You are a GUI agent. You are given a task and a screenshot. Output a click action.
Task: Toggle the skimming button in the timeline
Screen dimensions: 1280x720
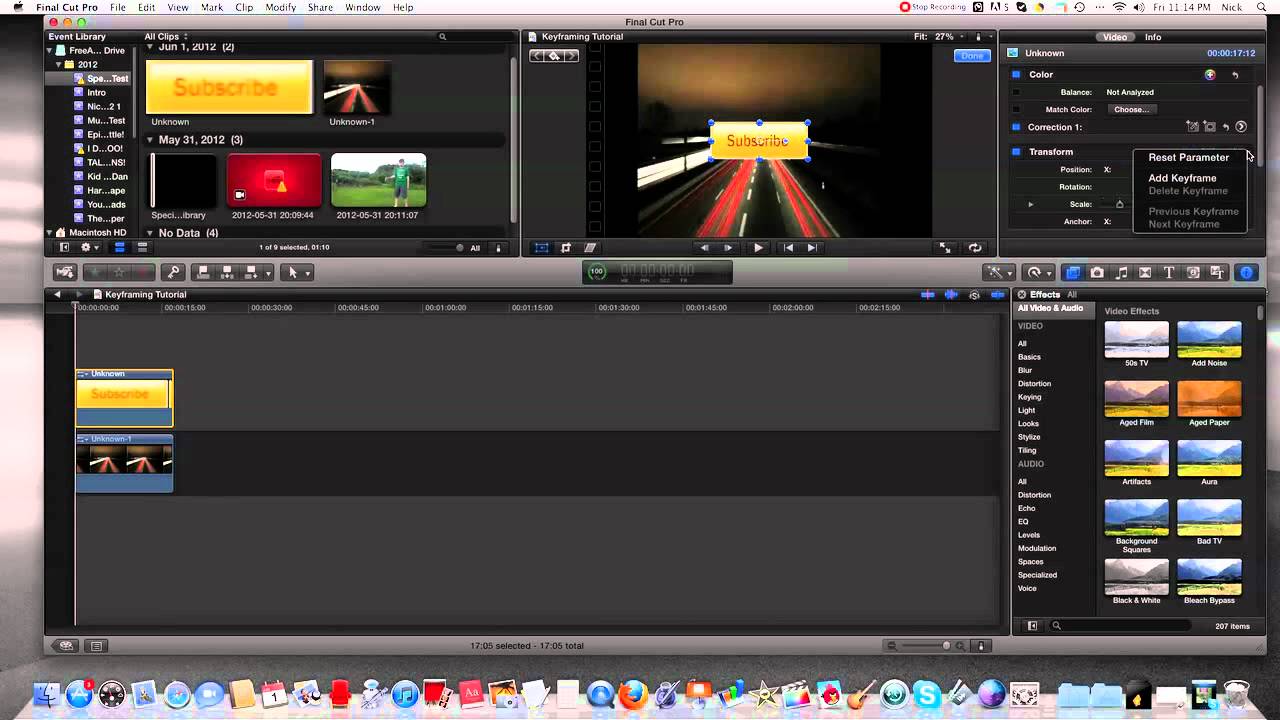tap(928, 295)
